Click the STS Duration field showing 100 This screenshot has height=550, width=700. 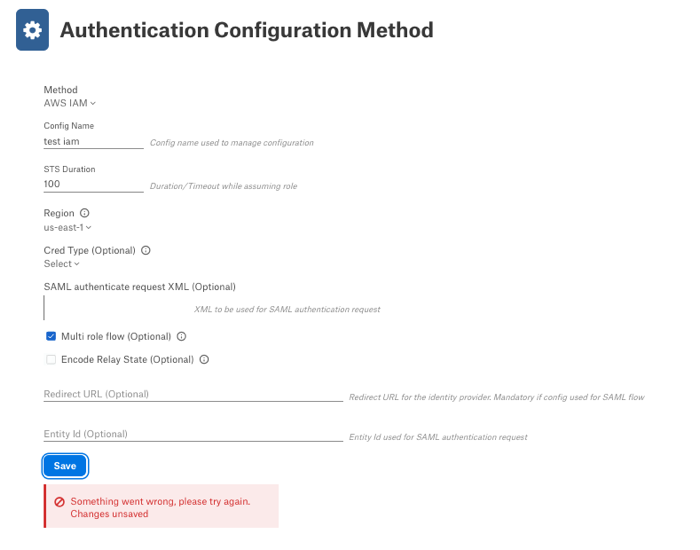(93, 184)
